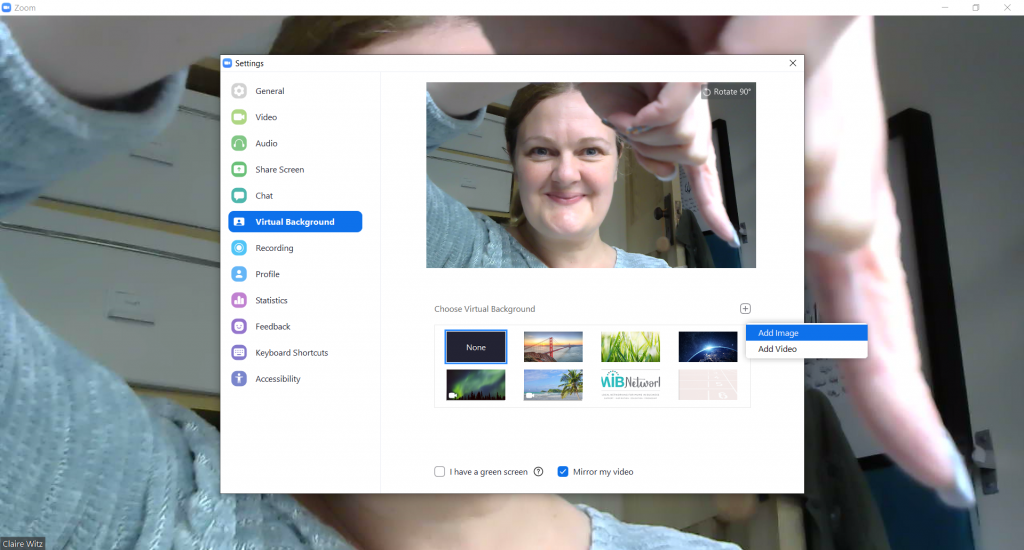Click the Share Screen icon
The image size is (1024, 550).
tap(239, 170)
